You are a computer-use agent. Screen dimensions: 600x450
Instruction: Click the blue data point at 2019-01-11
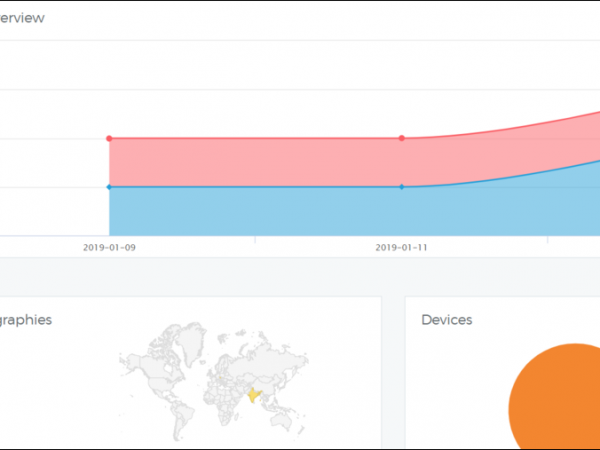(401, 187)
